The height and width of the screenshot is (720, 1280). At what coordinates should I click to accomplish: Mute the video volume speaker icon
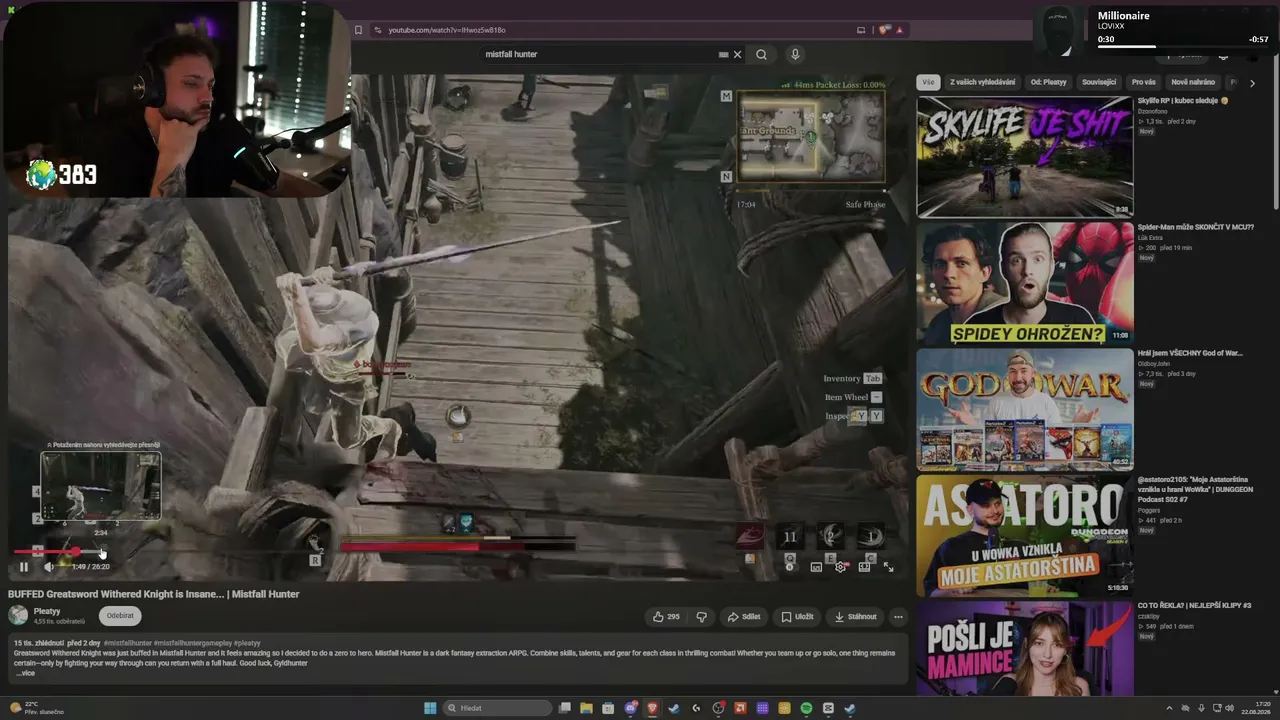pyautogui.click(x=49, y=567)
